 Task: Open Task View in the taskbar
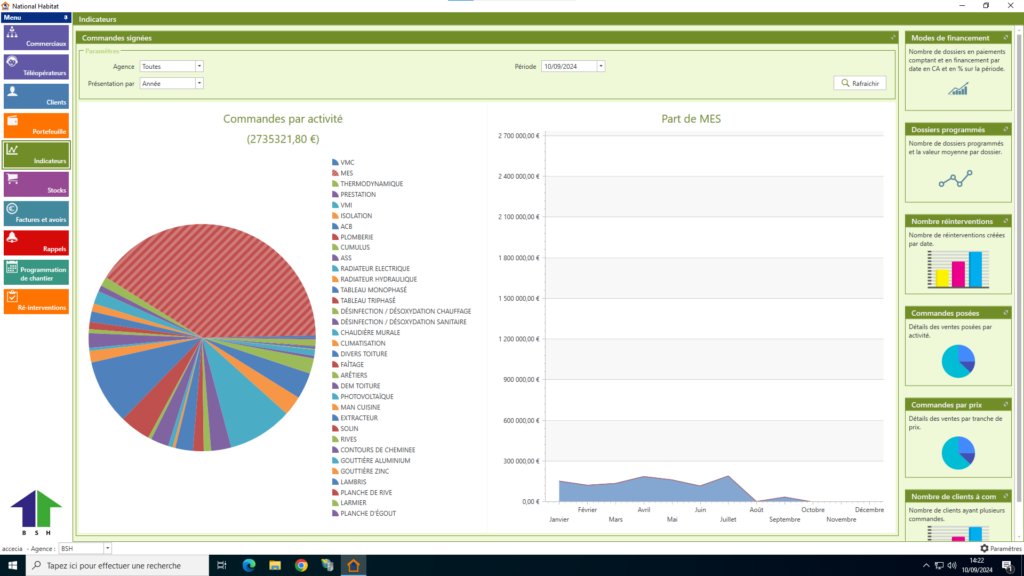(222, 566)
